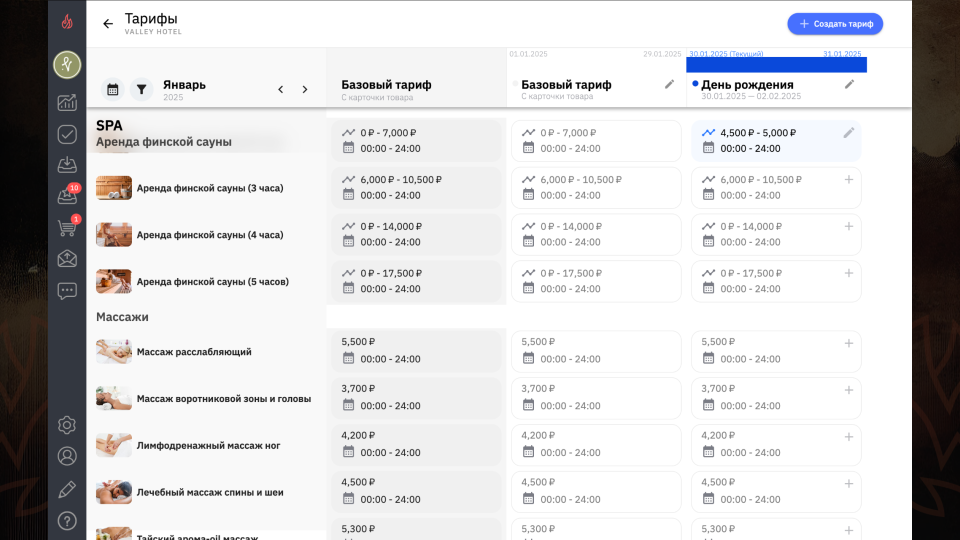Viewport: 960px width, 540px height.
Task: Go to the next month
Action: click(x=305, y=89)
